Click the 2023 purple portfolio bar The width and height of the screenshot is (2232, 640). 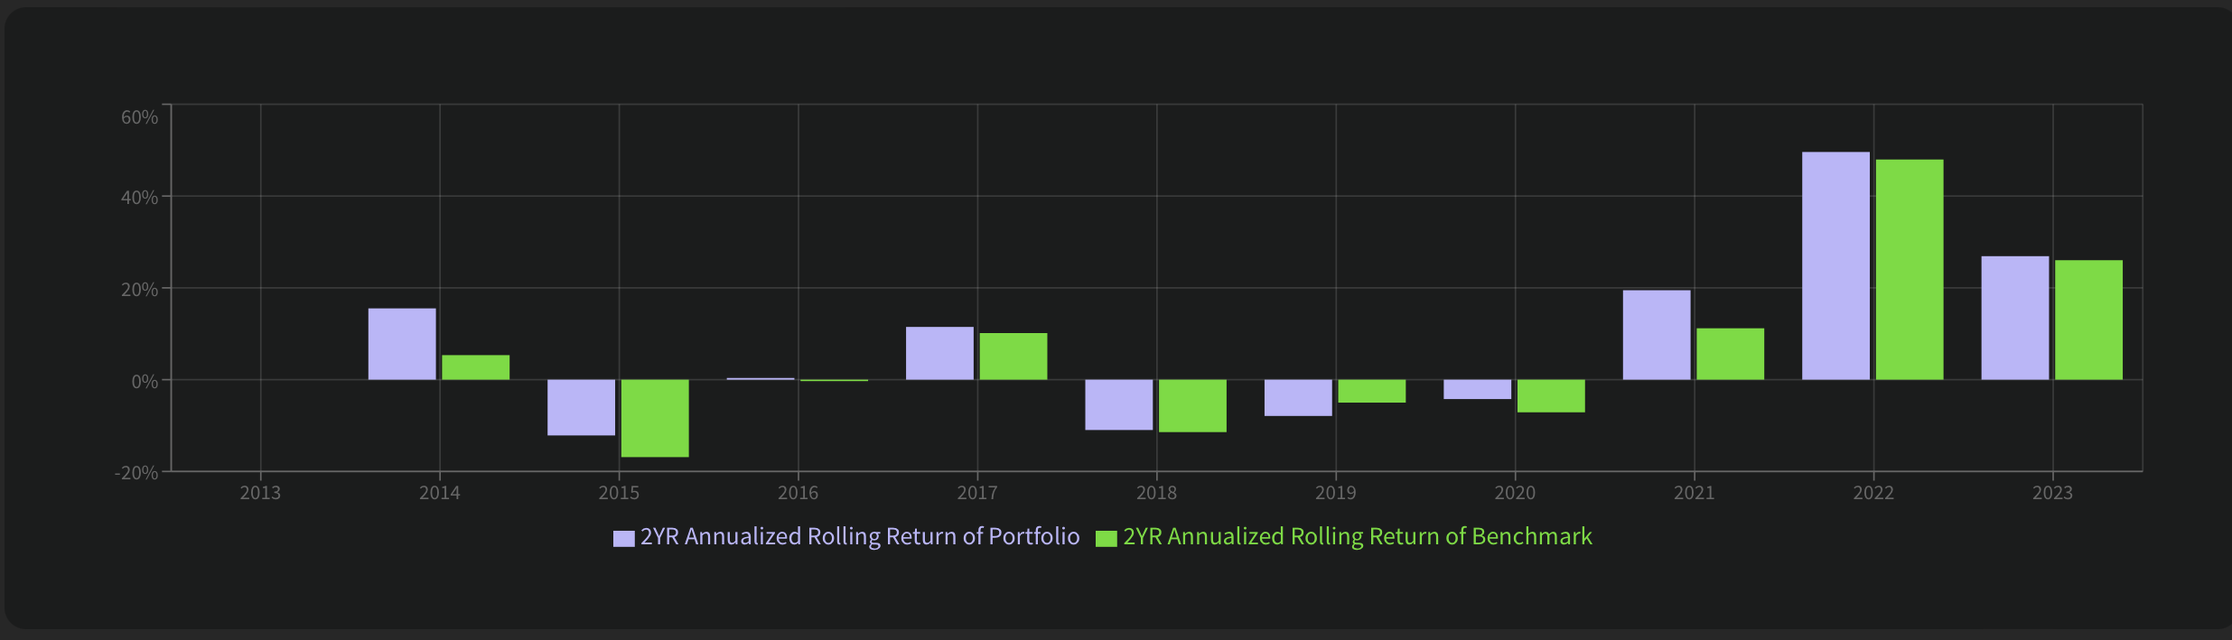coord(2015,318)
